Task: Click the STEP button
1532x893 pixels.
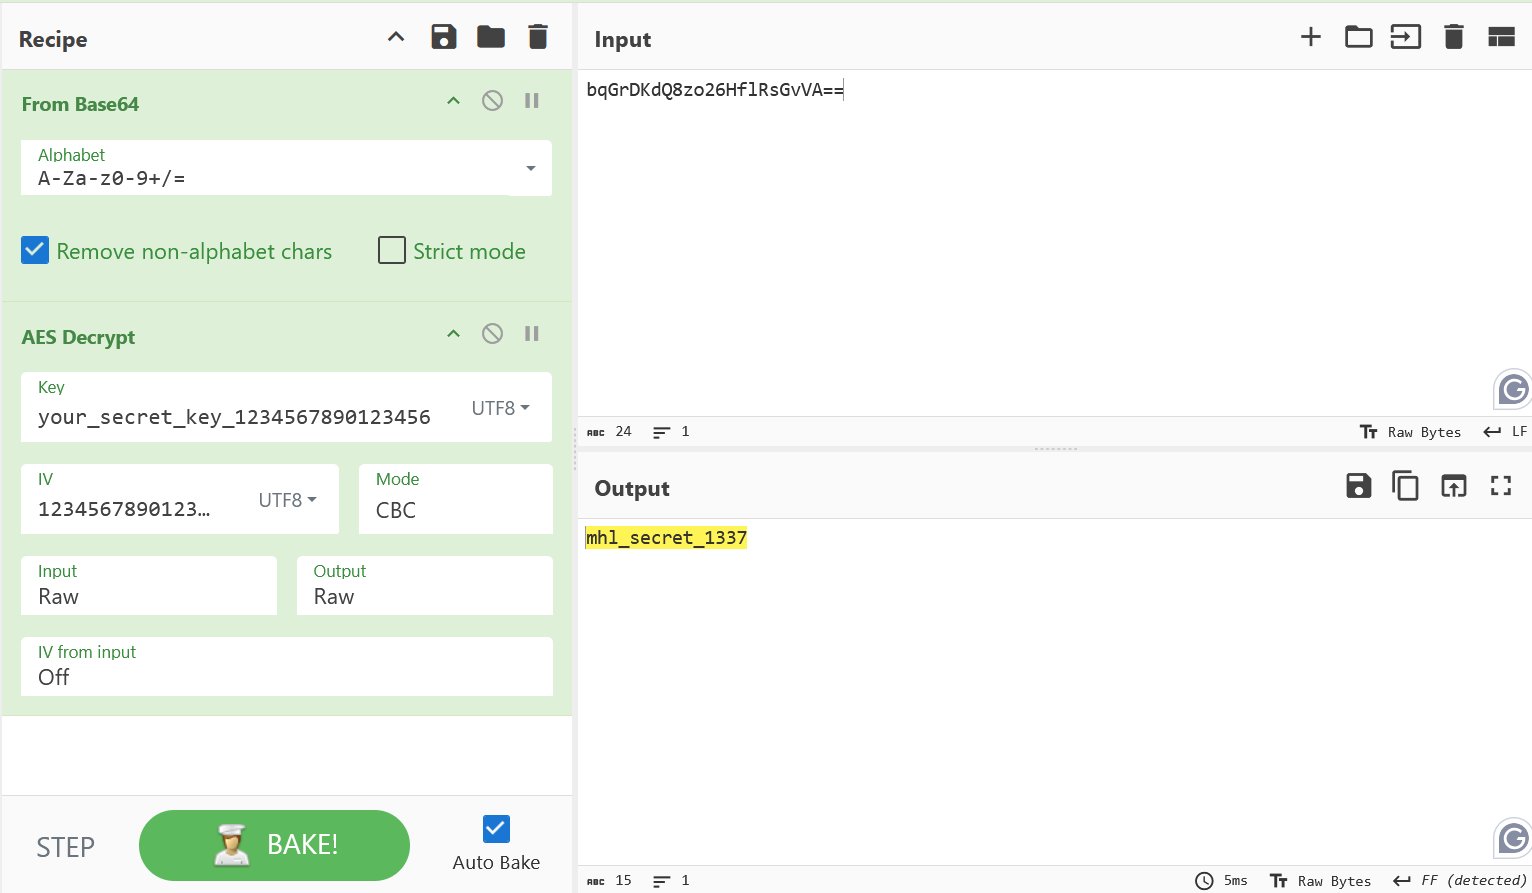Action: tap(66, 847)
